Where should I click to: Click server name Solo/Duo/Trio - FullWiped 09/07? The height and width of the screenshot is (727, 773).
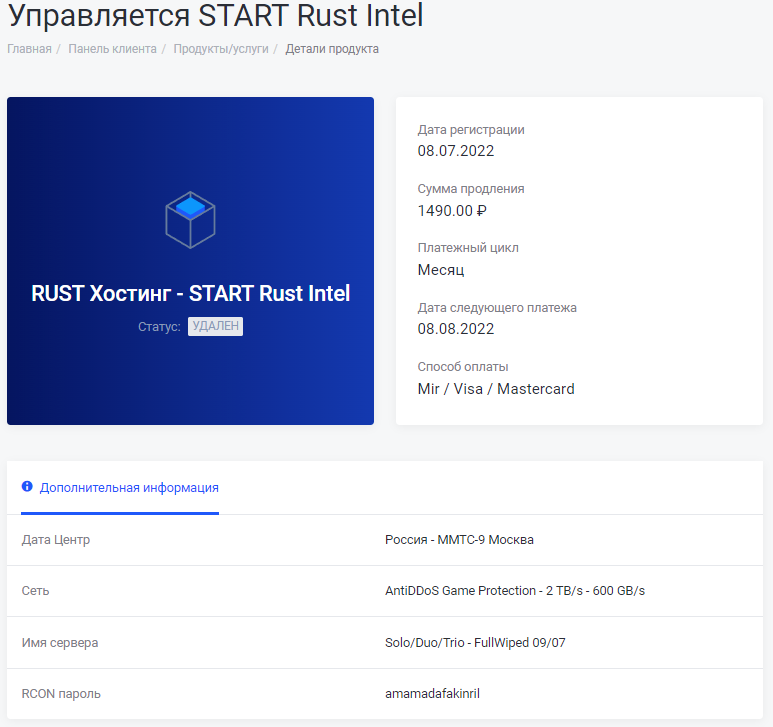(x=475, y=642)
